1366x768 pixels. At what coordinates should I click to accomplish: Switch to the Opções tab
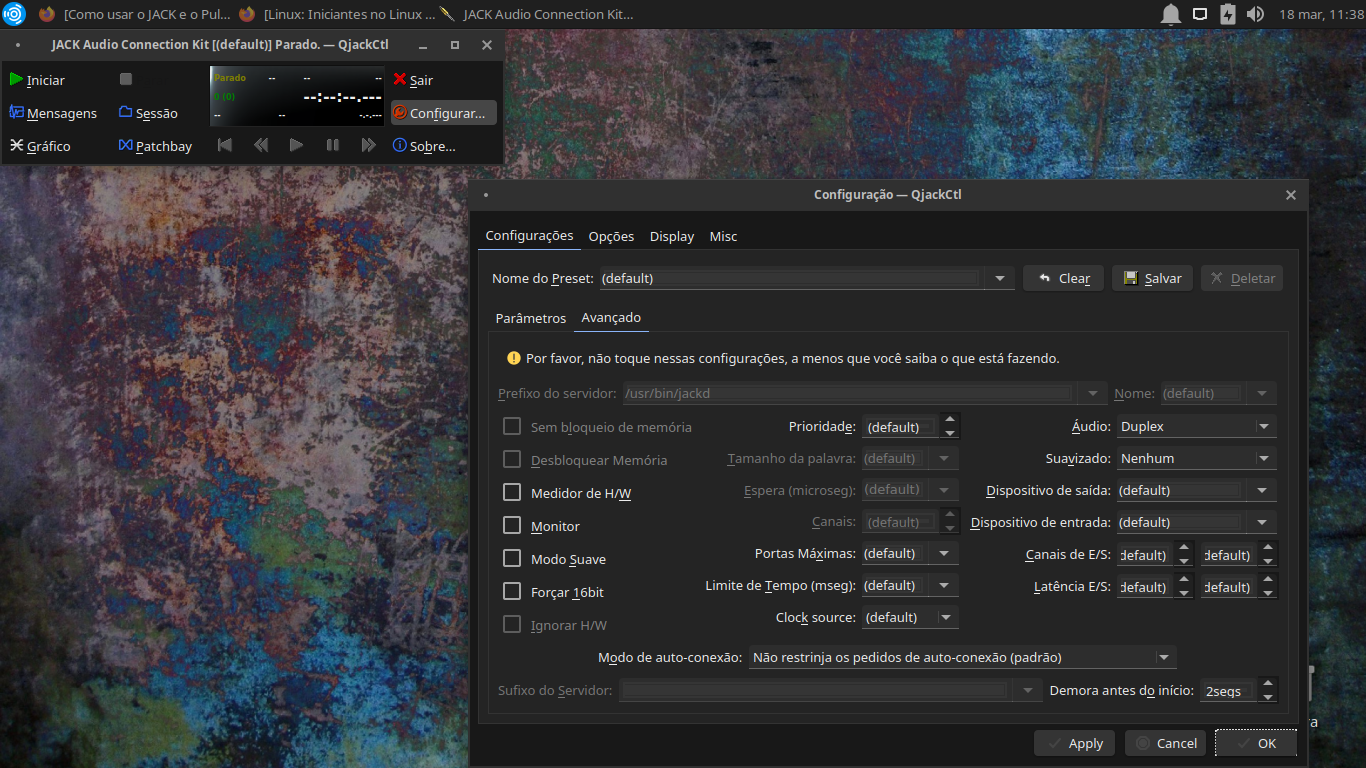(611, 237)
